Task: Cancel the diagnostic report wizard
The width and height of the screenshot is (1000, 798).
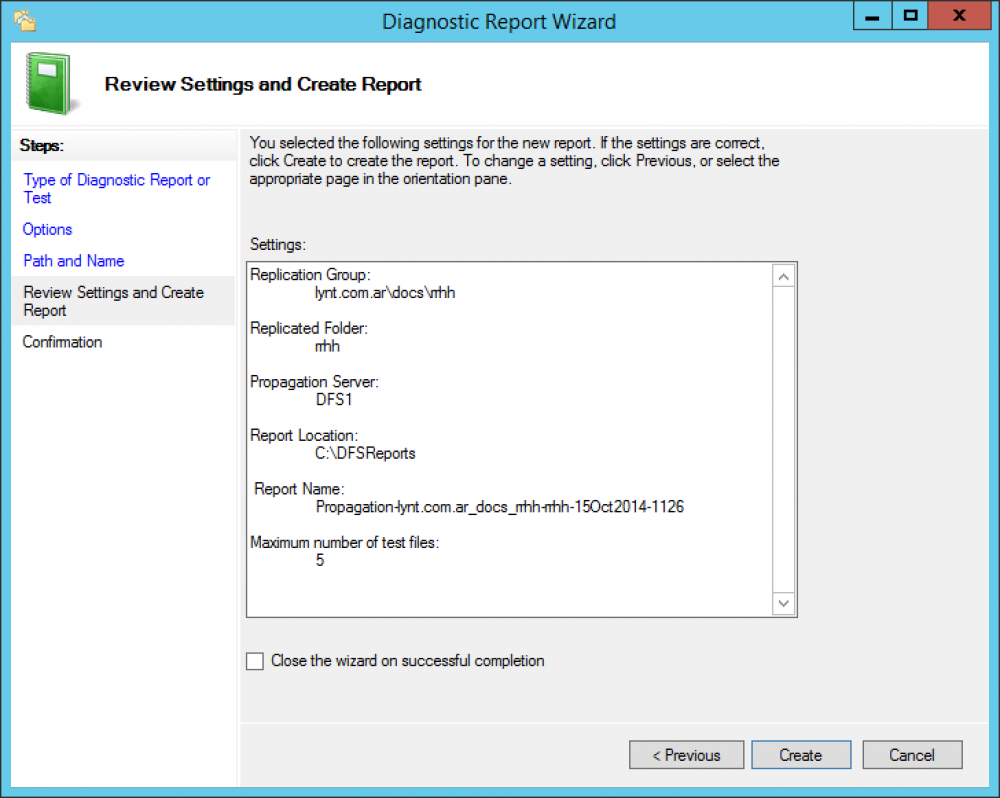Action: click(912, 755)
